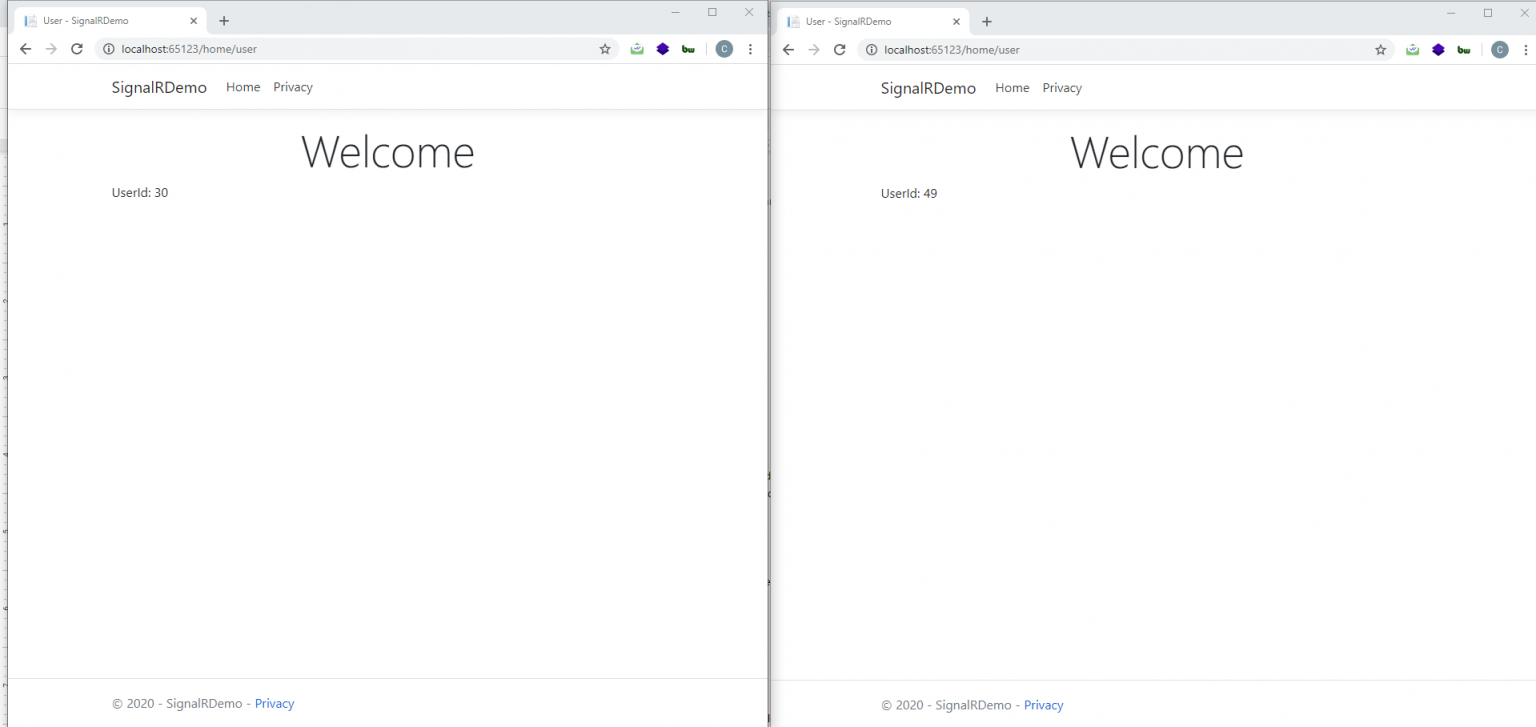Navigate back in the right browser window
The height and width of the screenshot is (727, 1536).
tap(787, 49)
